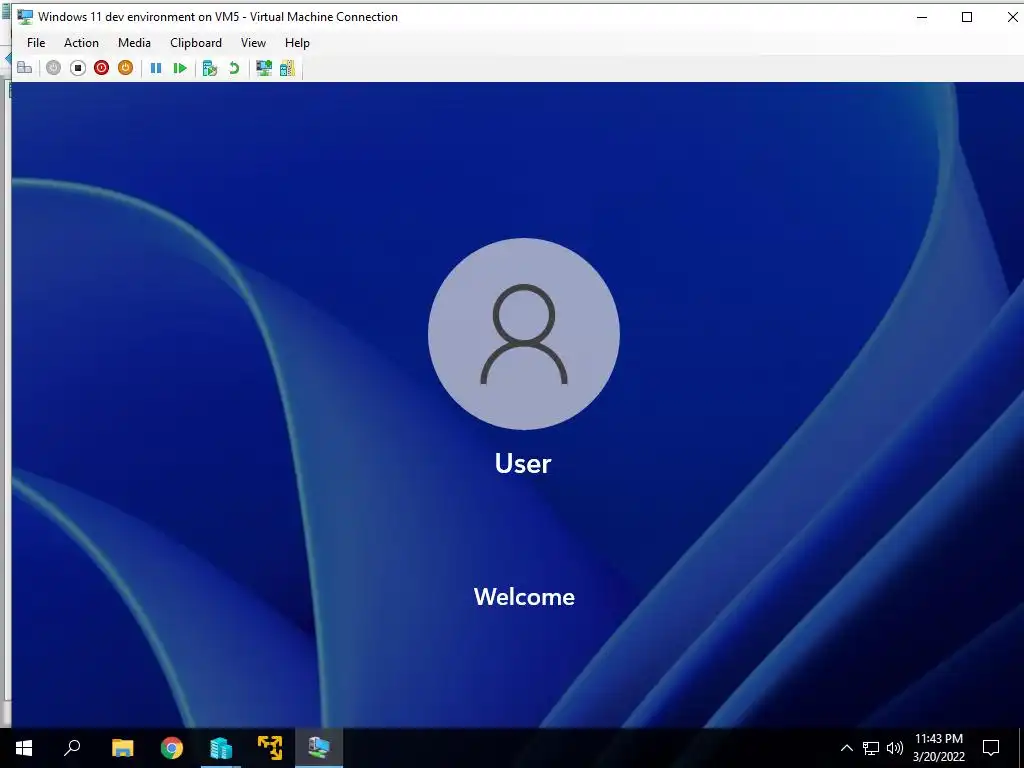Open the Media menu
This screenshot has height=768, width=1024.
coord(135,42)
